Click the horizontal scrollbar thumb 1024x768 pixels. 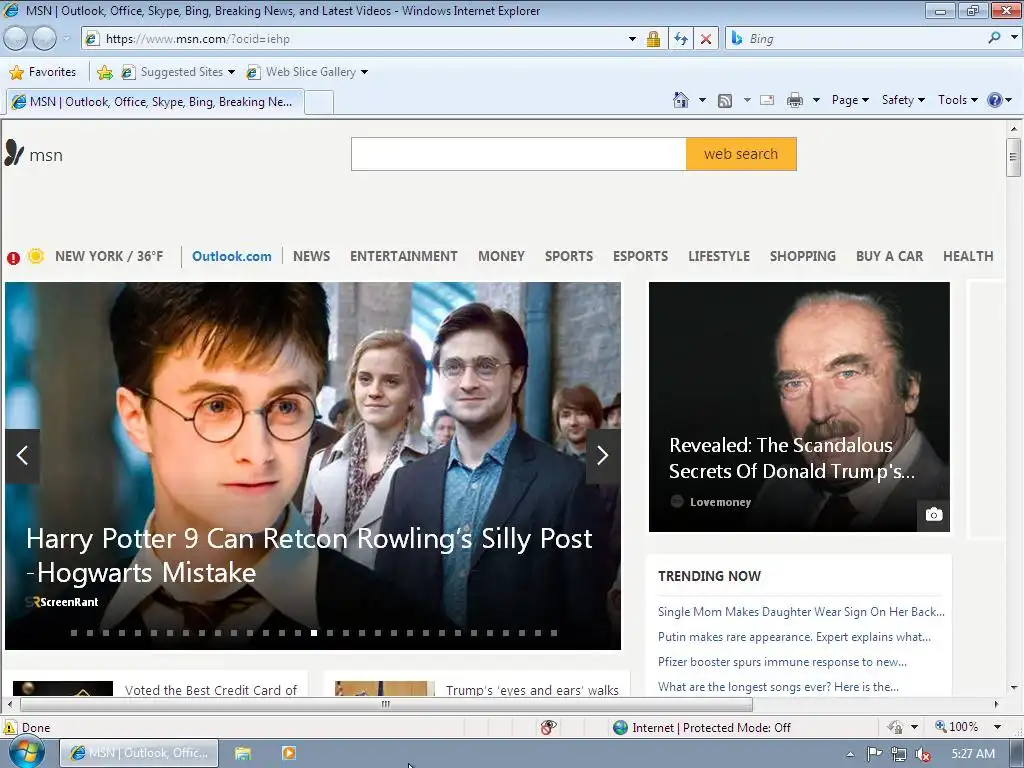click(386, 704)
